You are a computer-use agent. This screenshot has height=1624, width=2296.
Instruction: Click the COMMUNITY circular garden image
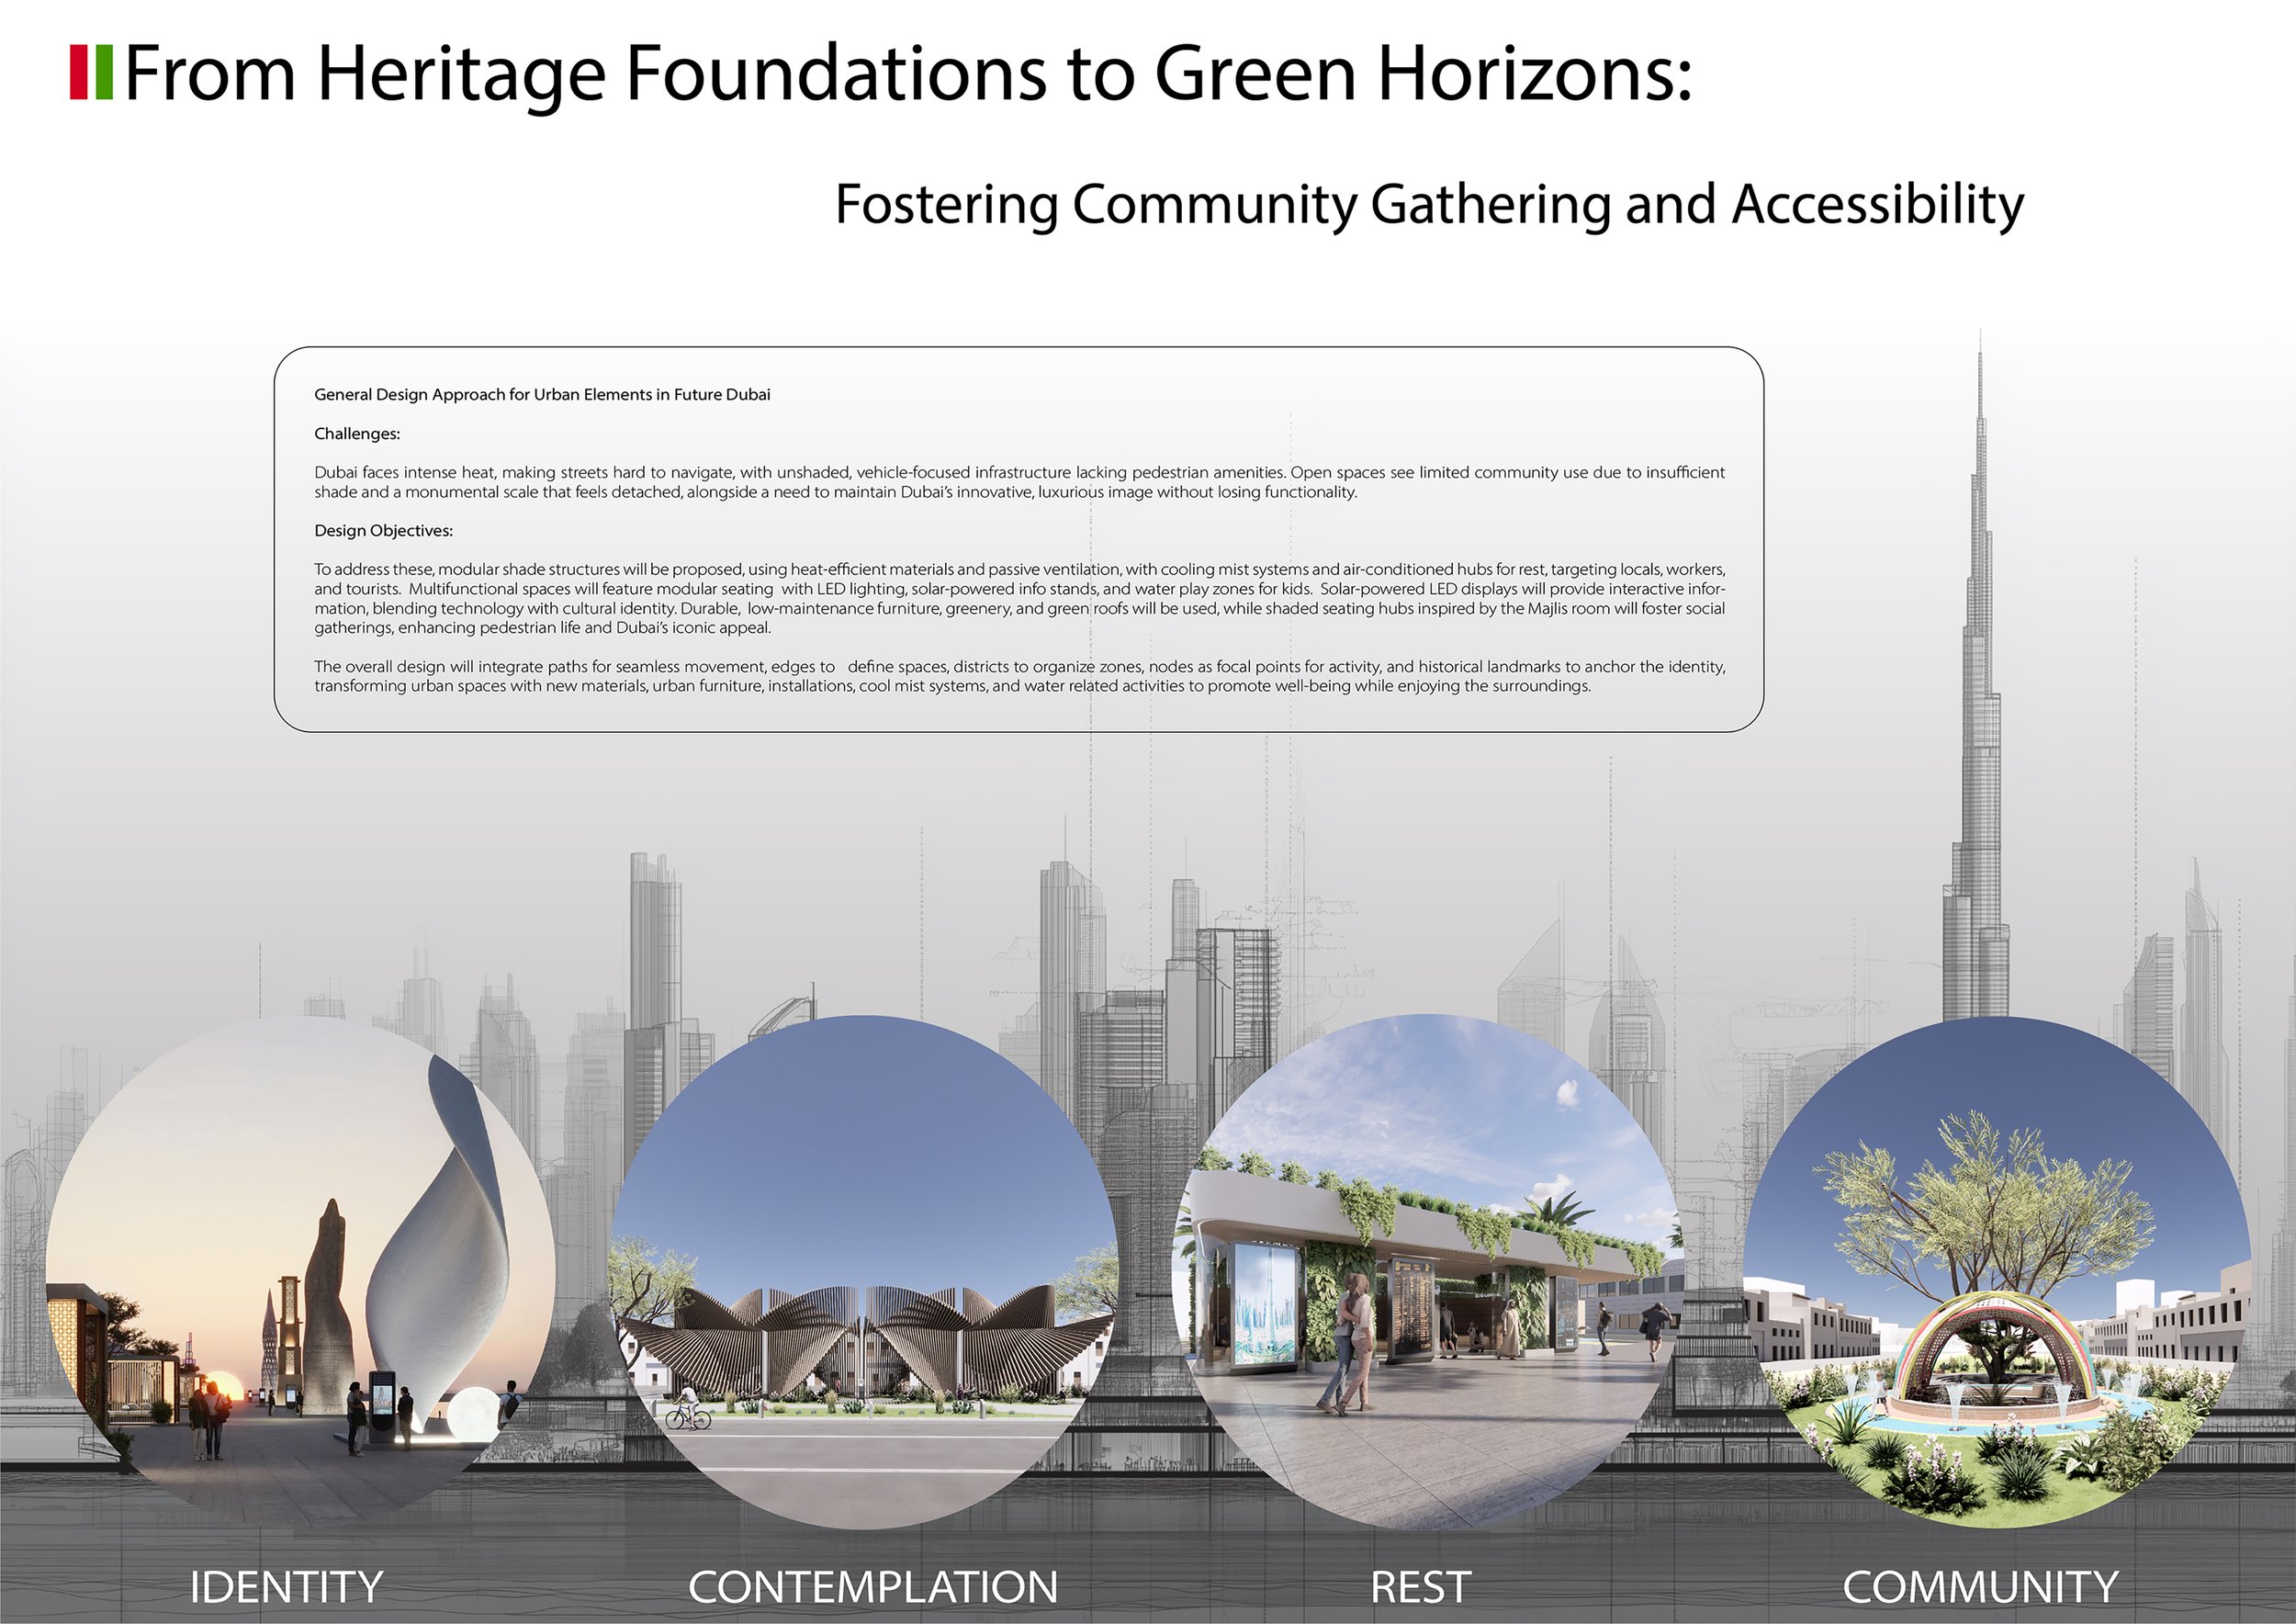[x=1995, y=1271]
